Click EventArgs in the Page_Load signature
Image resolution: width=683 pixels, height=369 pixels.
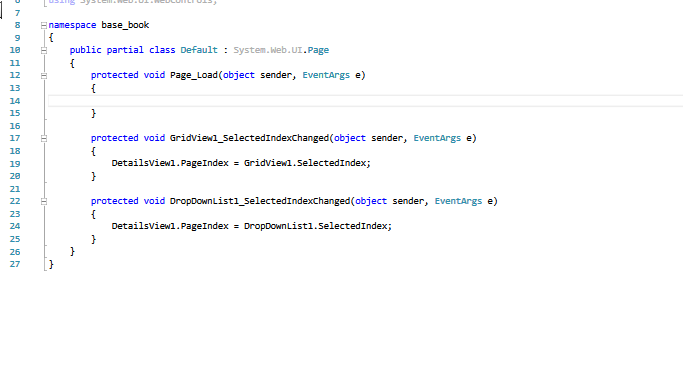[326, 75]
